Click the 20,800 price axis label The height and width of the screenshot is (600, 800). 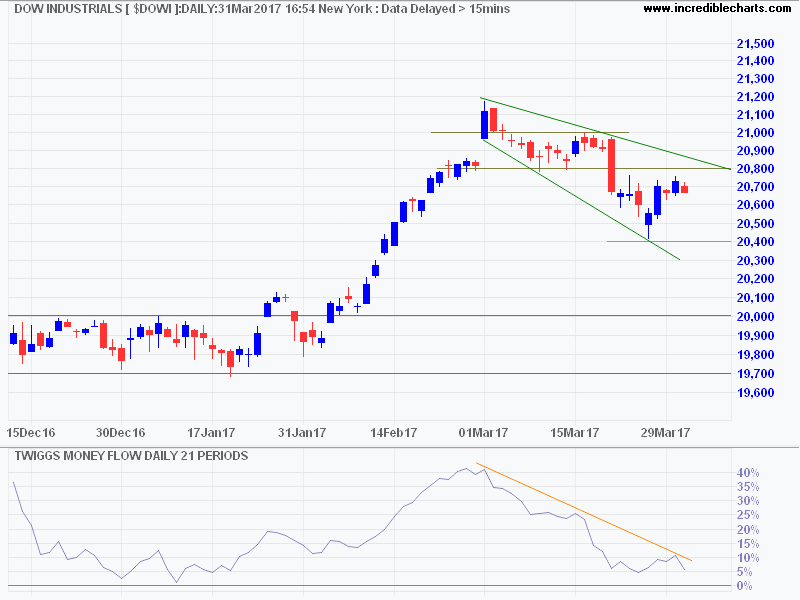coord(756,168)
